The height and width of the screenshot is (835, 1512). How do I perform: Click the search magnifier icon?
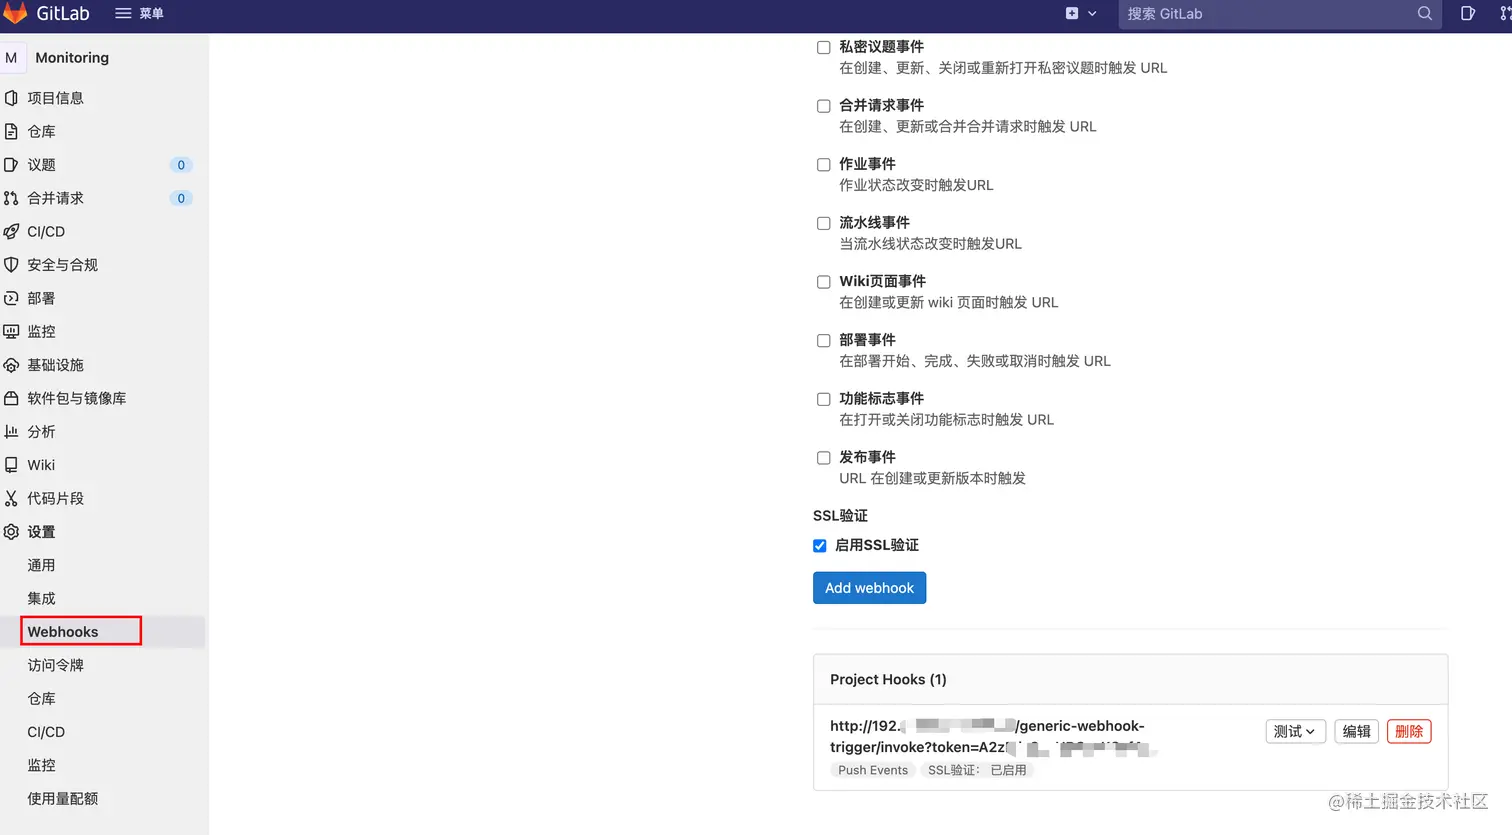point(1425,13)
